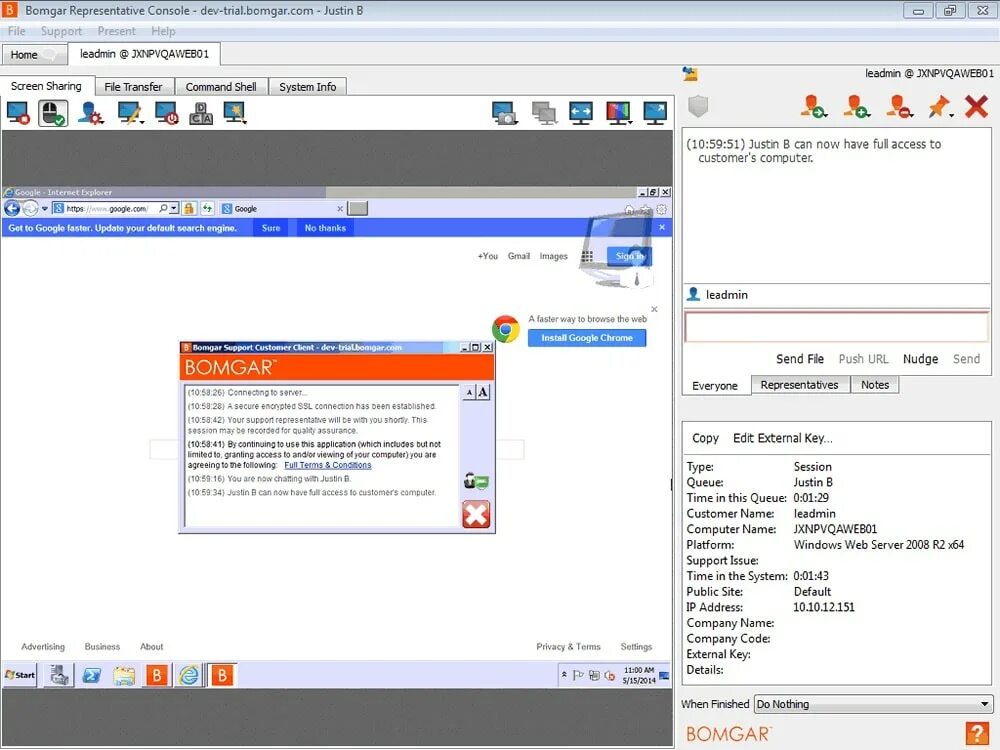This screenshot has height=750, width=1000.
Task: End session with the red X icon
Action: (x=976, y=107)
